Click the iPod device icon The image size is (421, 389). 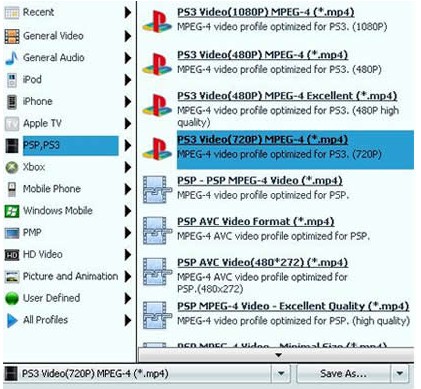[x=12, y=80]
